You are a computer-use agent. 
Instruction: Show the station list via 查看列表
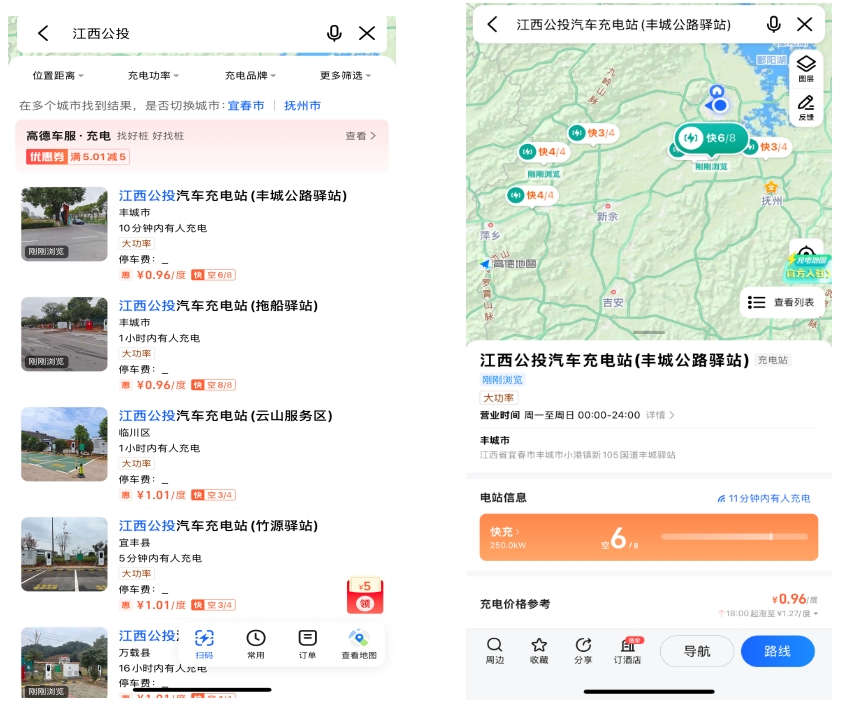pos(782,302)
